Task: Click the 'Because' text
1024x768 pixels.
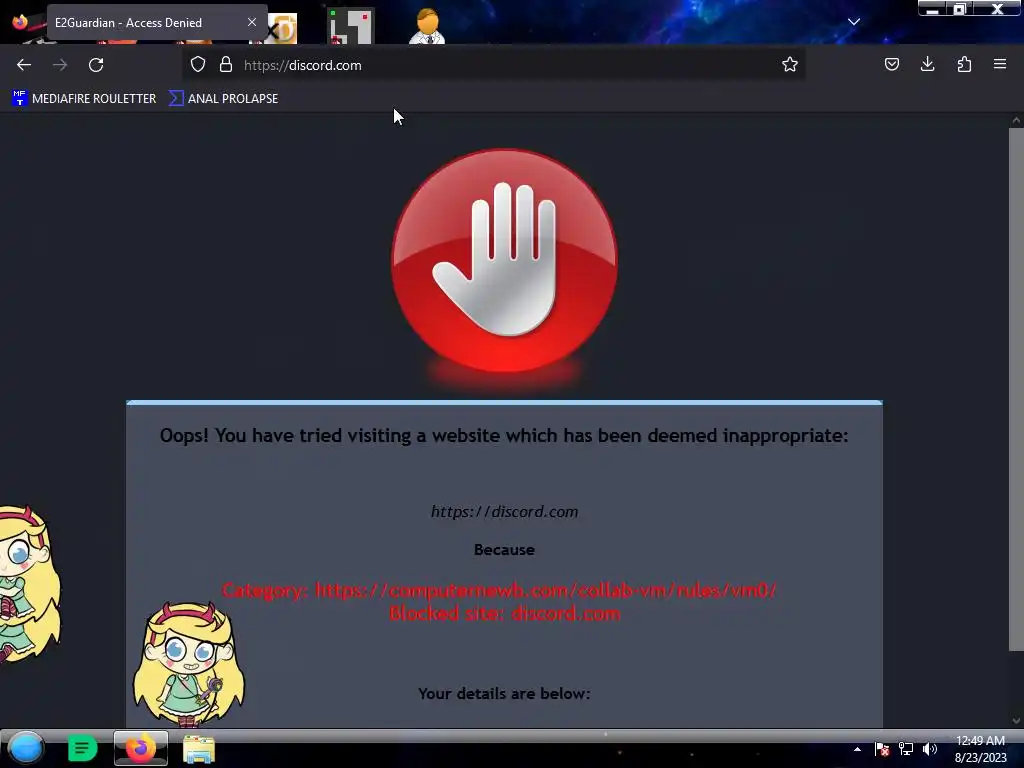Action: tap(504, 550)
